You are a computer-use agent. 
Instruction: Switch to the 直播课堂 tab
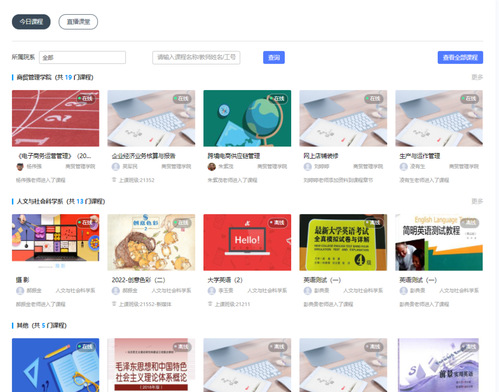click(78, 22)
